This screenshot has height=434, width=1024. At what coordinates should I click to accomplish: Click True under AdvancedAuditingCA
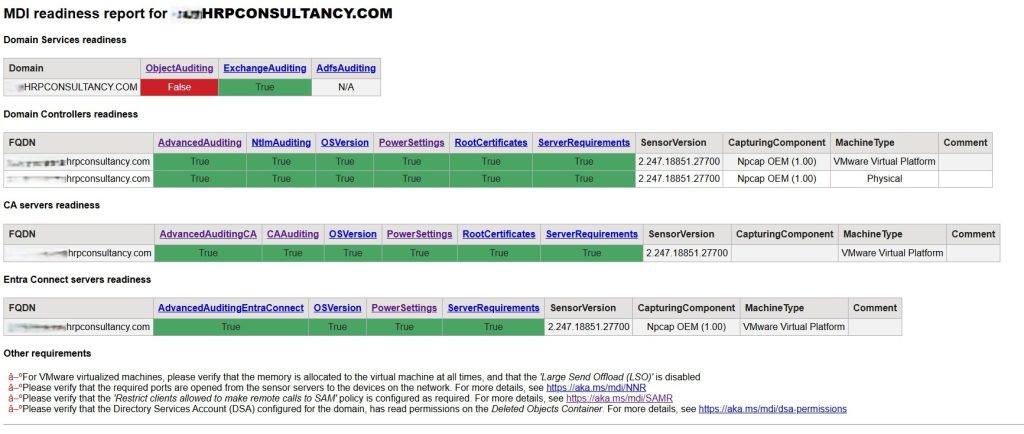208,253
